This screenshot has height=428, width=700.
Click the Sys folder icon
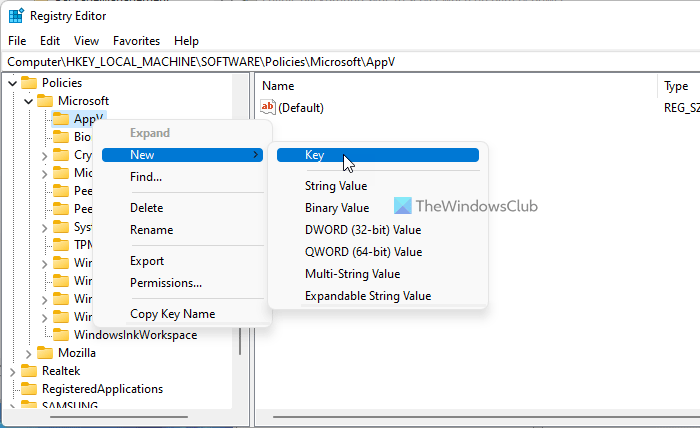coord(61,227)
